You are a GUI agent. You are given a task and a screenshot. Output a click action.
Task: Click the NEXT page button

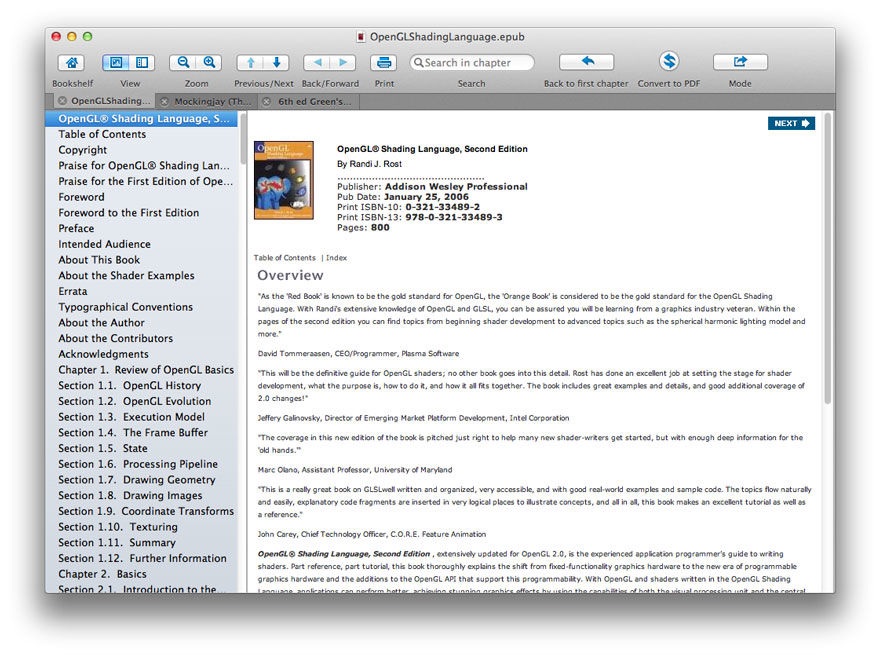click(791, 123)
